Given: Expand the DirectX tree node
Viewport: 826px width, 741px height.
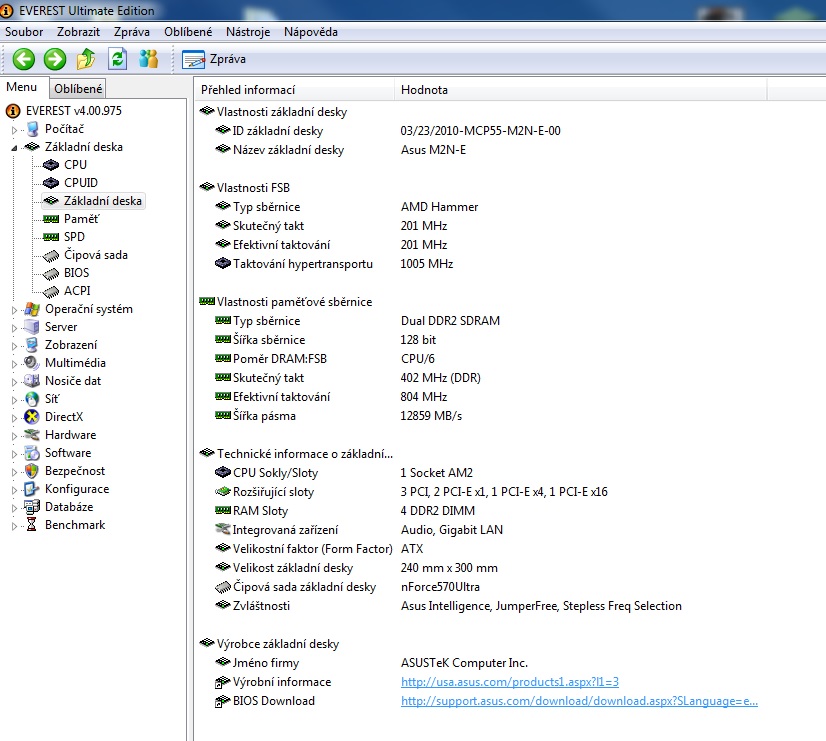Looking at the screenshot, I should pos(14,418).
